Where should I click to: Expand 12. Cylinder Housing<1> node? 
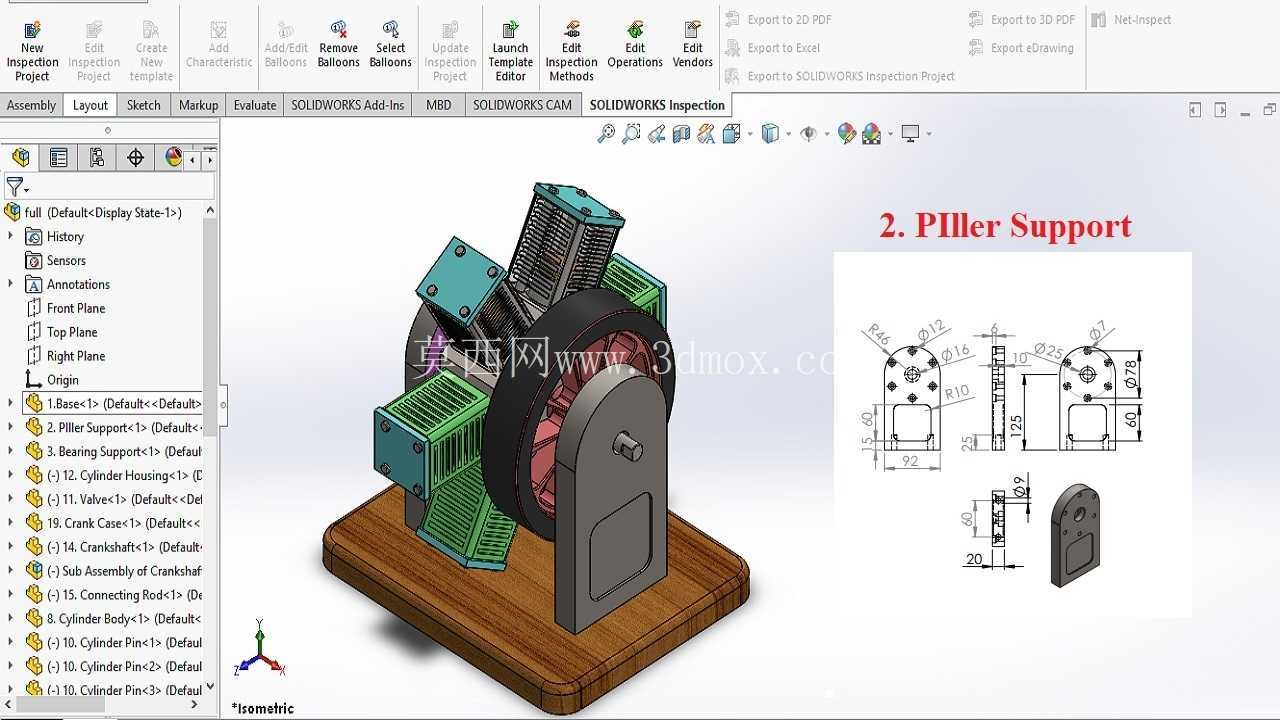tap(11, 475)
